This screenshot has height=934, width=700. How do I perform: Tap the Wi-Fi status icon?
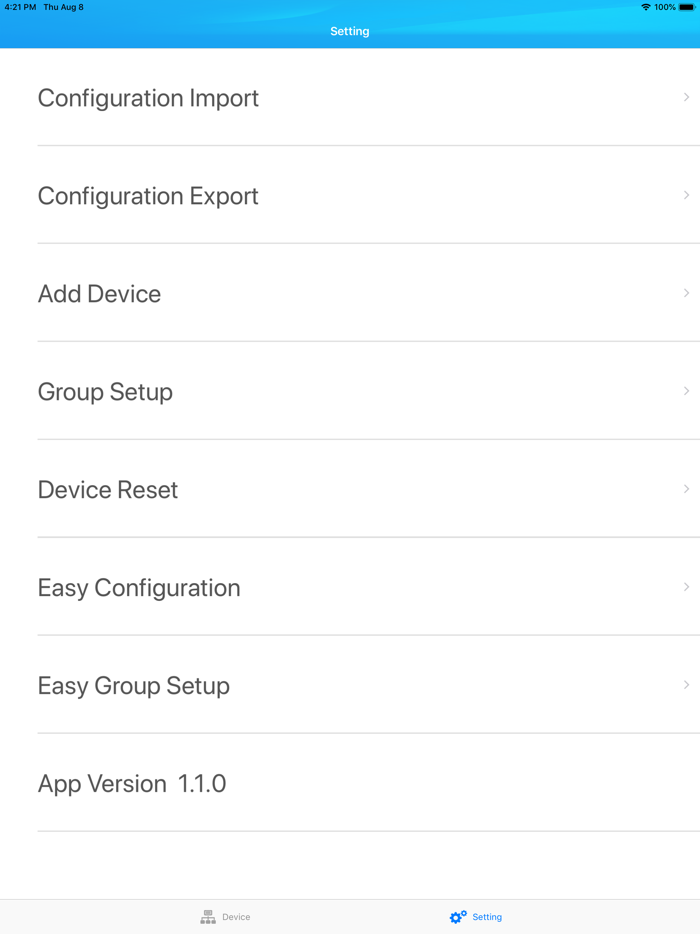(646, 7)
